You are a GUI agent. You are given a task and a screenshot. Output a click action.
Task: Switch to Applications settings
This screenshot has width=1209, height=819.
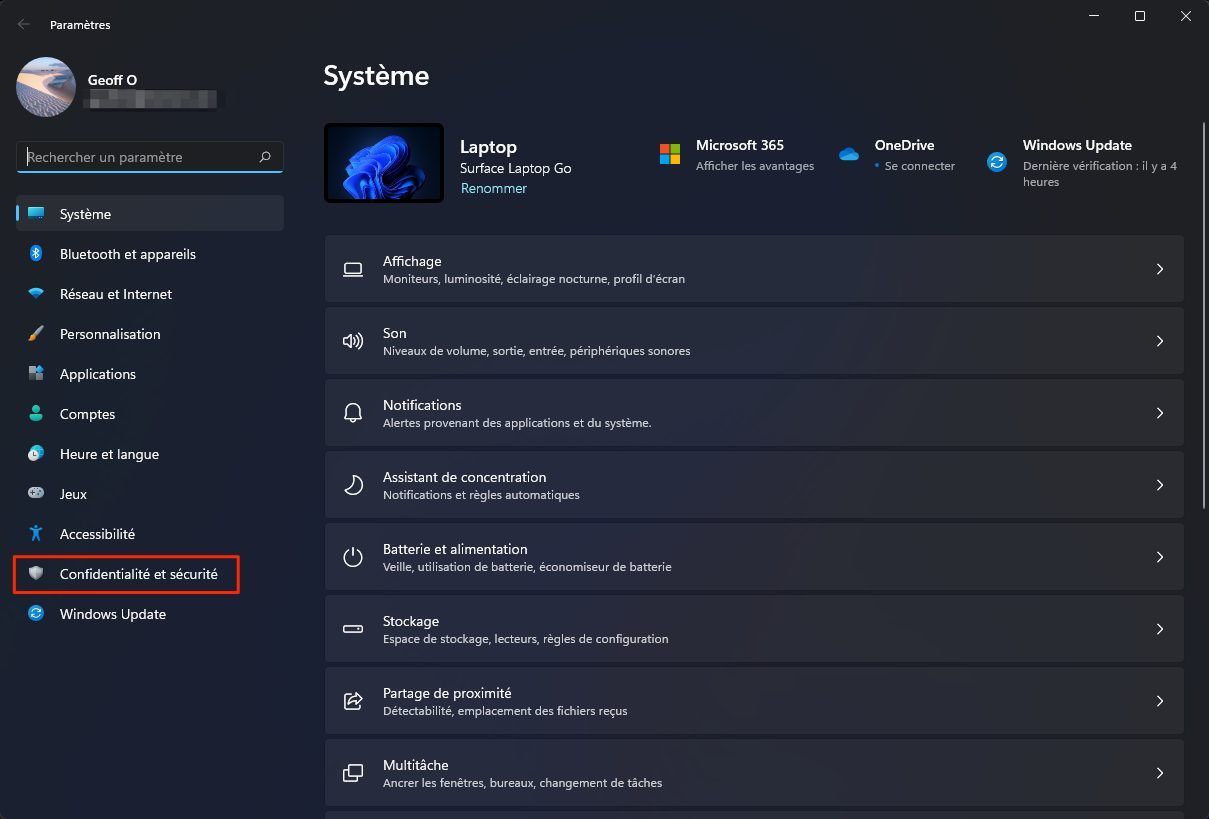(x=150, y=374)
